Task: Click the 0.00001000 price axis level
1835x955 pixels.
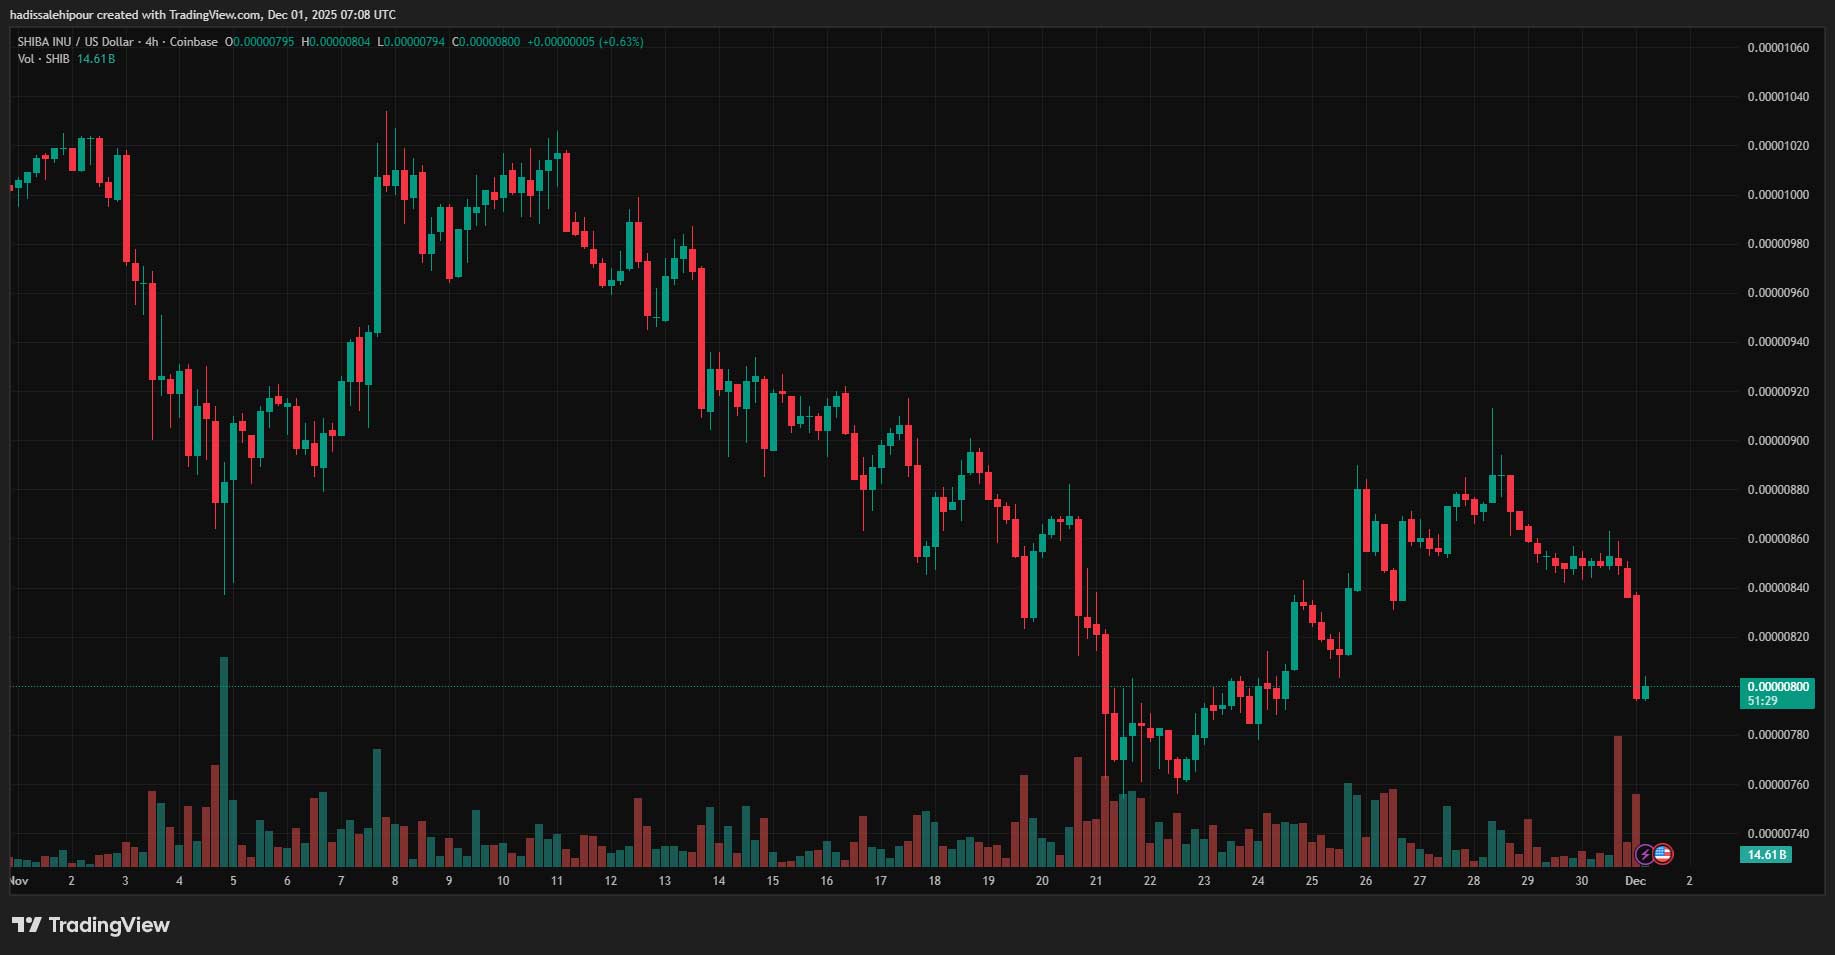Action: [x=1777, y=195]
